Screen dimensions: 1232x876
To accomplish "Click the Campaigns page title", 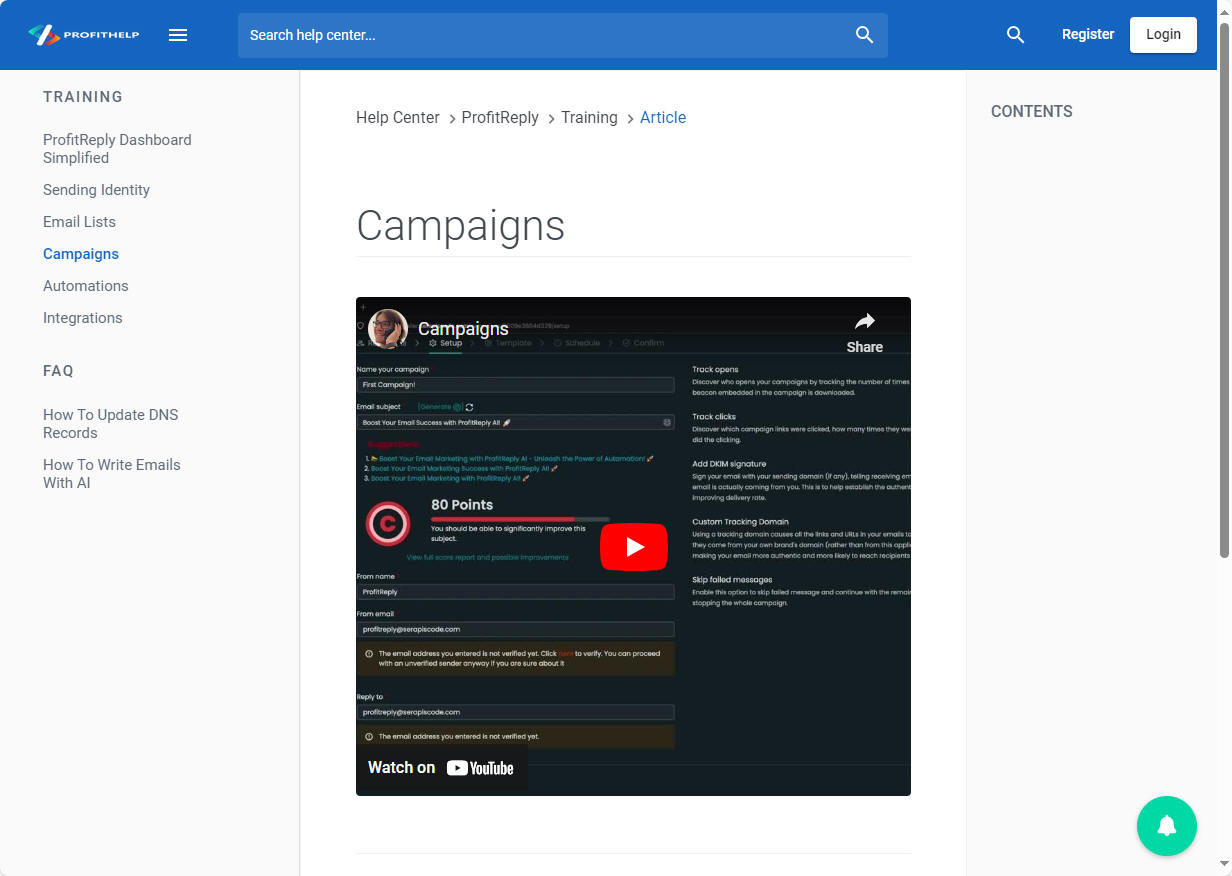I will [x=460, y=226].
